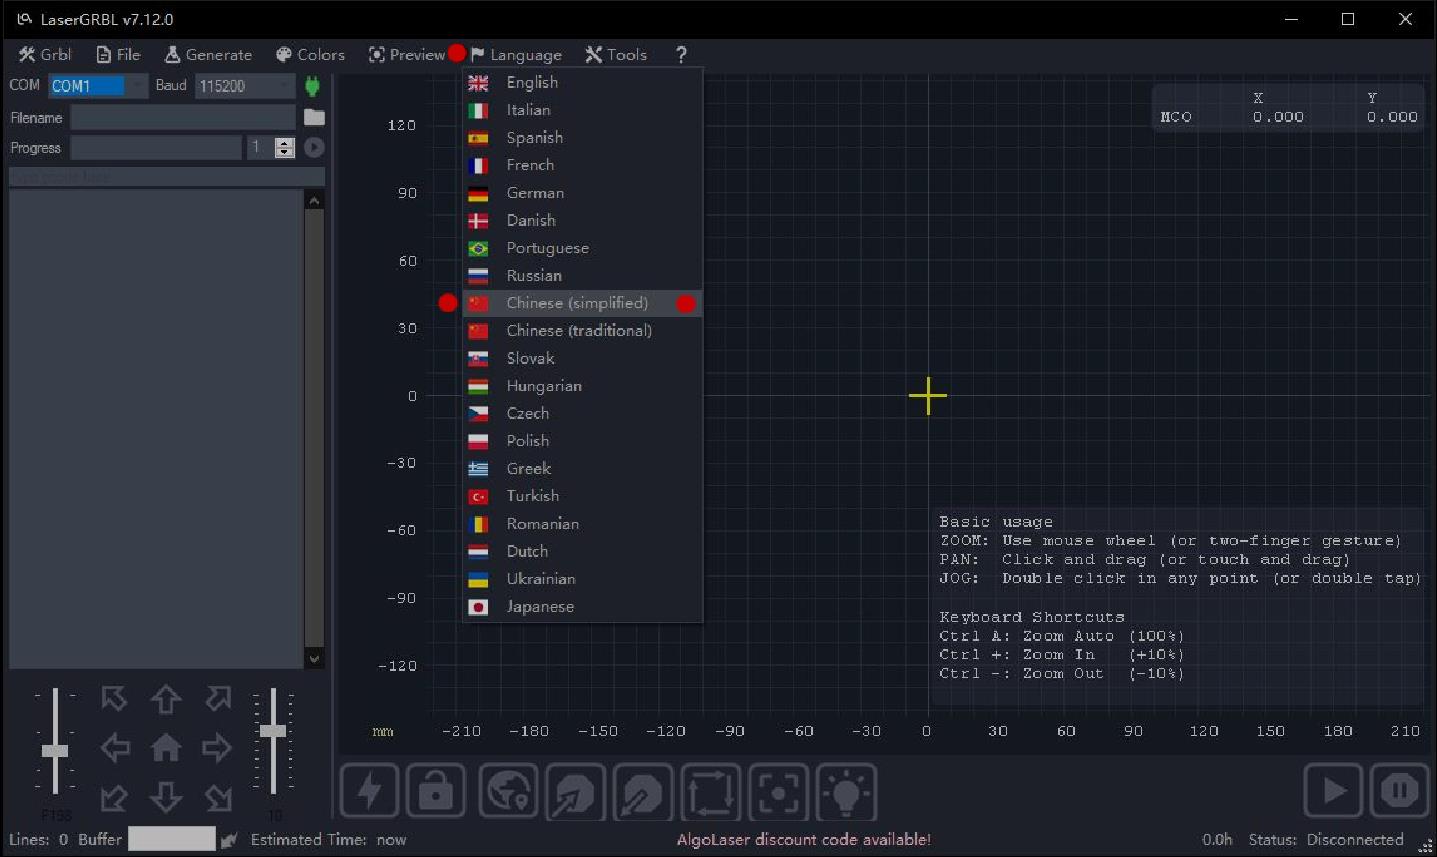Click the octagon with pencil button
This screenshot has width=1437, height=857.
pyautogui.click(x=642, y=791)
